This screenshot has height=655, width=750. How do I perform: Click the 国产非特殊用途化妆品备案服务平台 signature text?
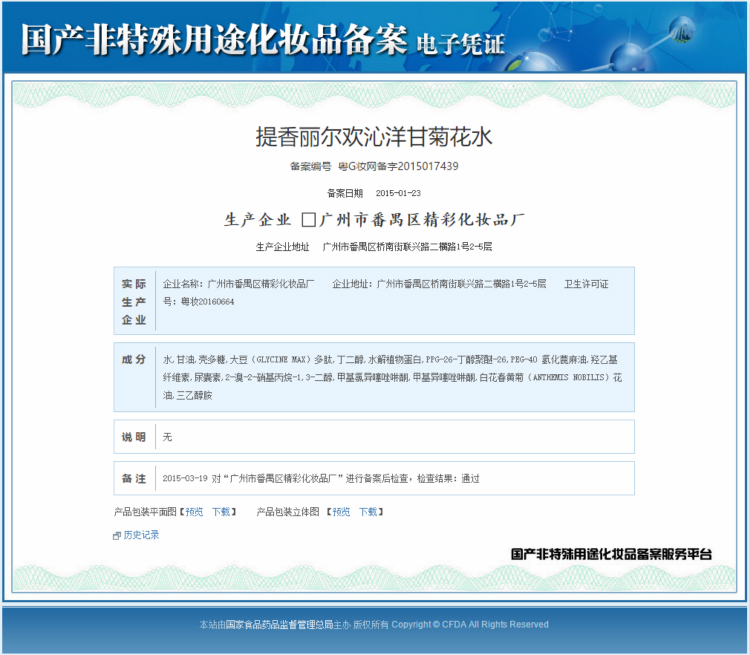pos(611,554)
